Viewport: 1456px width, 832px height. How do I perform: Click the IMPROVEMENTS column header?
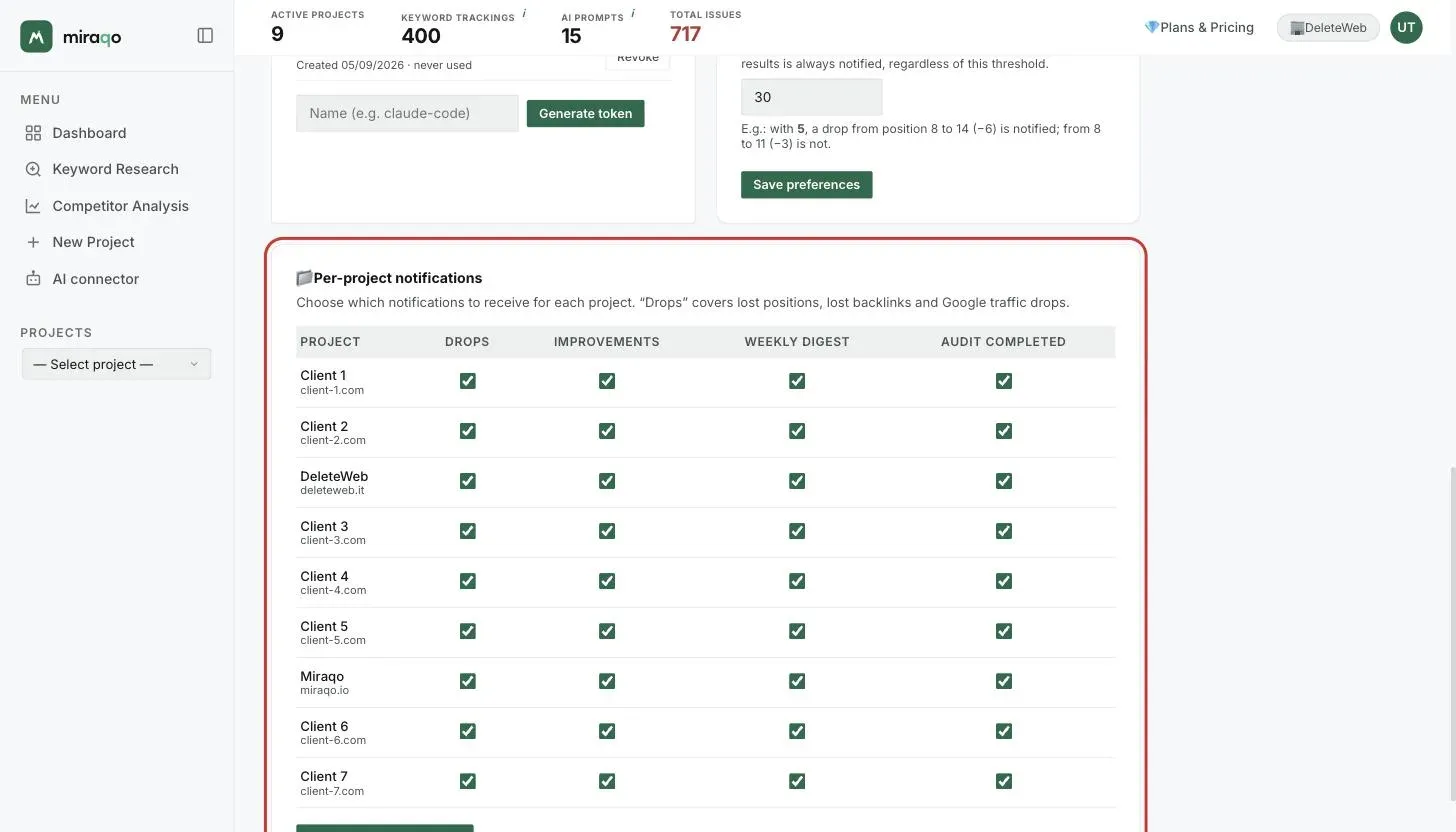tap(607, 342)
